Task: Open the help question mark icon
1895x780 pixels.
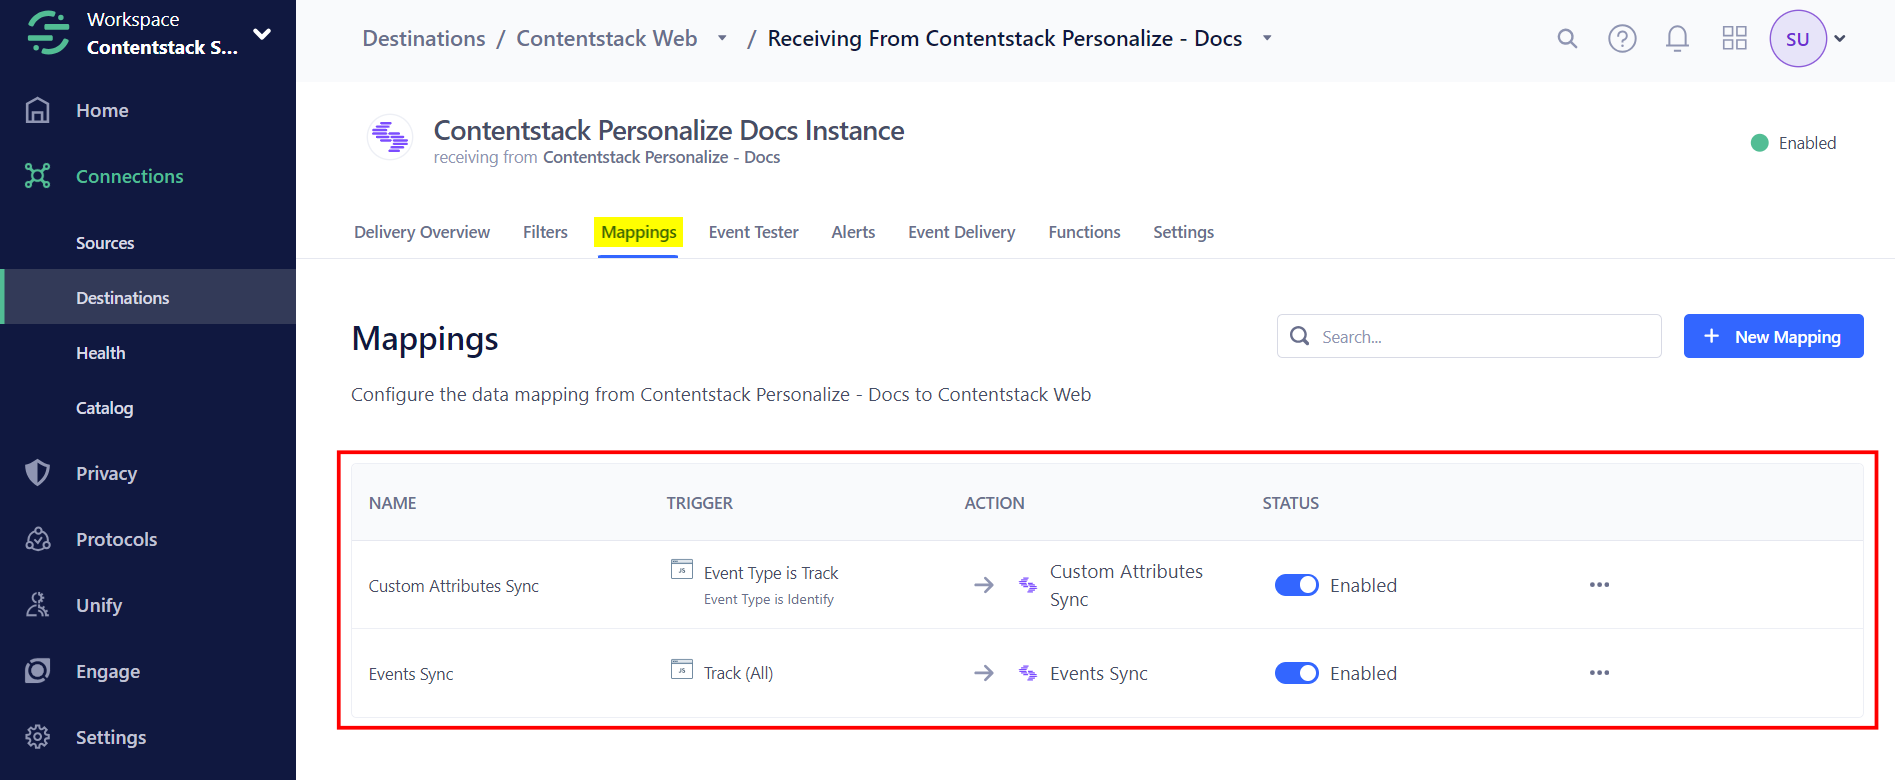Action: point(1622,39)
